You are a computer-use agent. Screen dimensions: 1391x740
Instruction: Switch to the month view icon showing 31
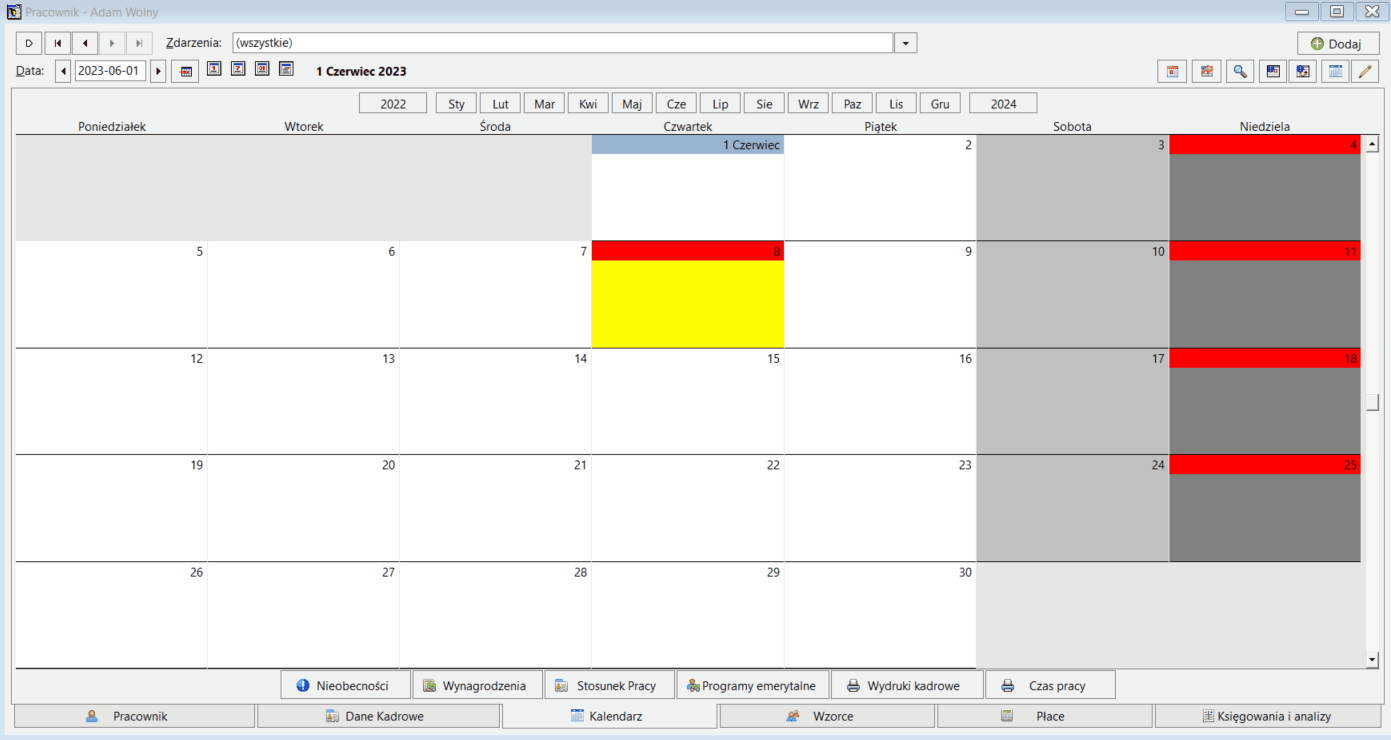tap(262, 69)
